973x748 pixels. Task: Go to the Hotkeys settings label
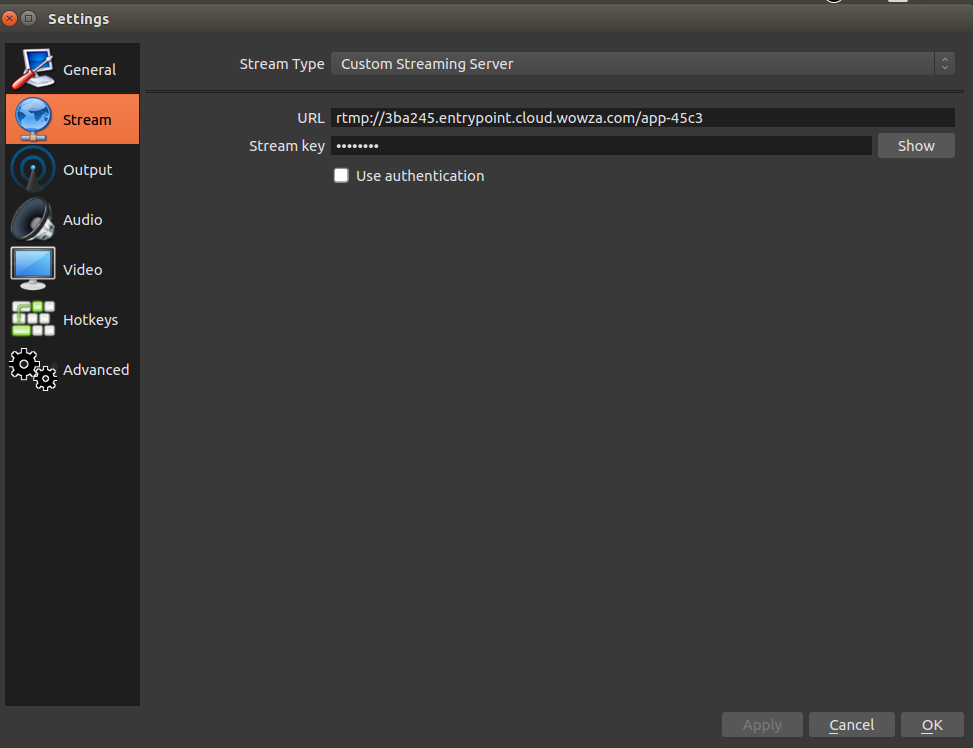pos(91,320)
